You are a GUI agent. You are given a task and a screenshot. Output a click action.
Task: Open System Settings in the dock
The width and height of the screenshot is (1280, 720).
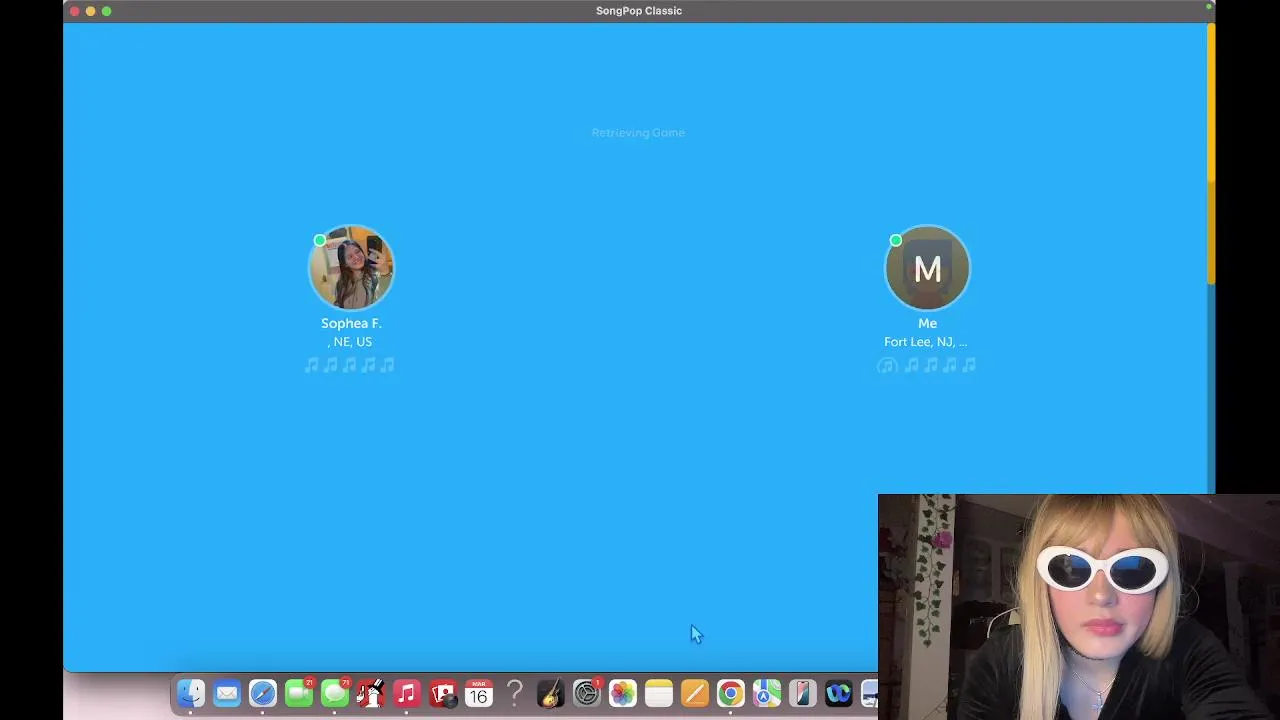(587, 693)
